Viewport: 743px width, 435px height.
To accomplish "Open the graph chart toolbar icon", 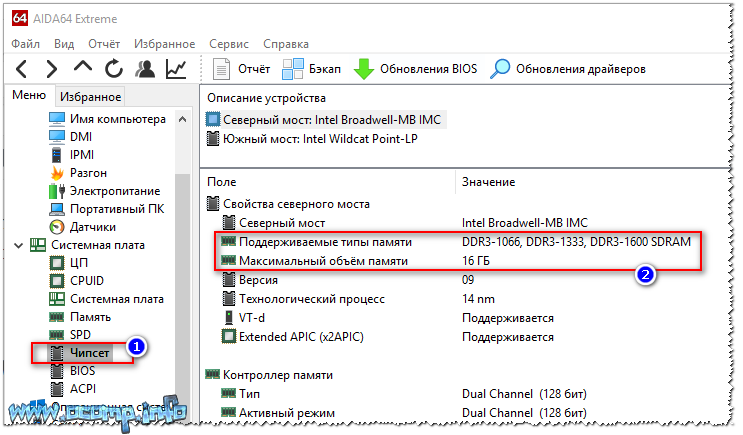I will (x=176, y=69).
